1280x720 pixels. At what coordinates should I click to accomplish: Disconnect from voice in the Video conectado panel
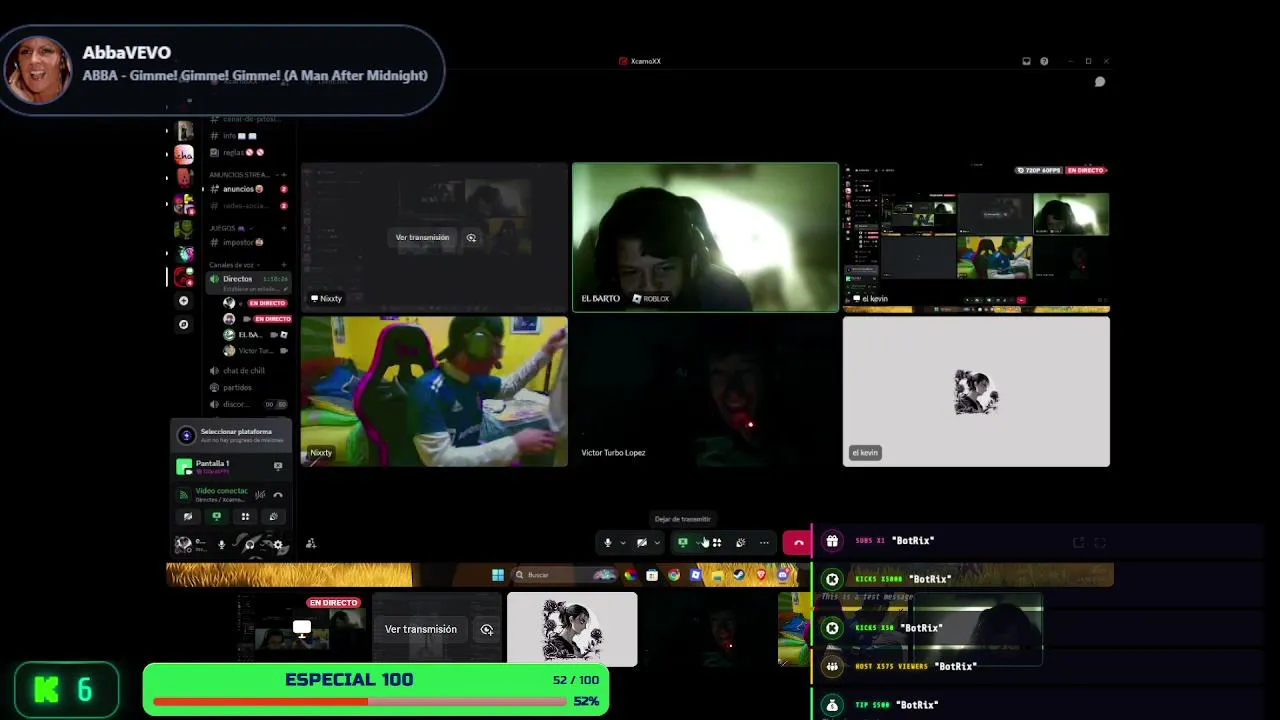tap(278, 495)
